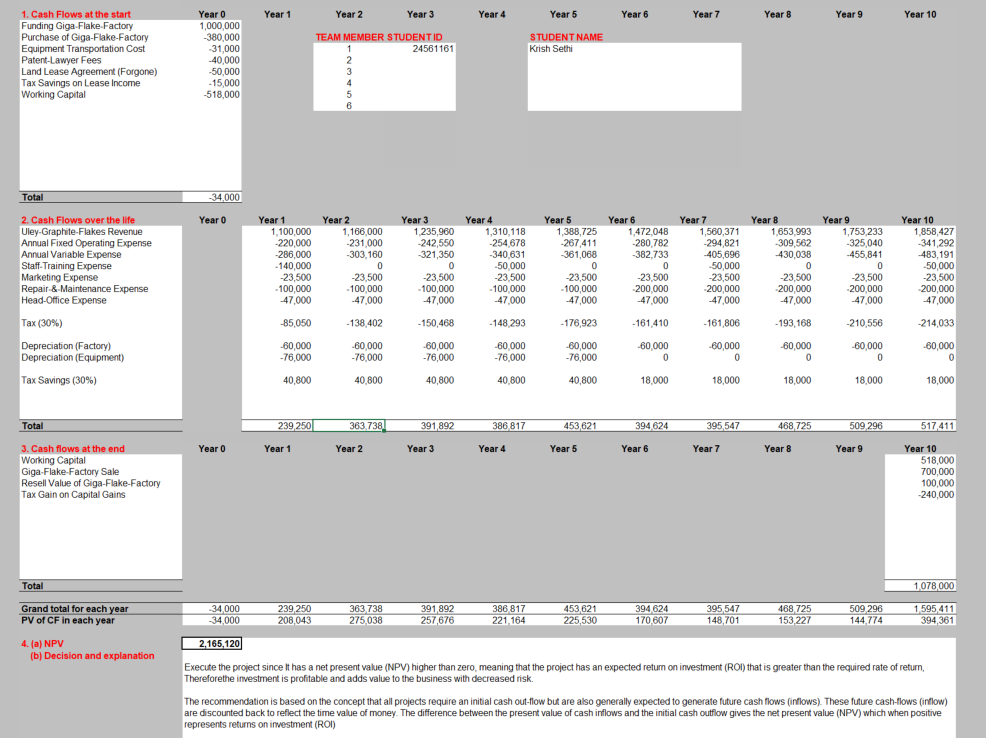Select the active Year 2 total cell 363,738
Screen dimensions: 986x738
(349, 426)
